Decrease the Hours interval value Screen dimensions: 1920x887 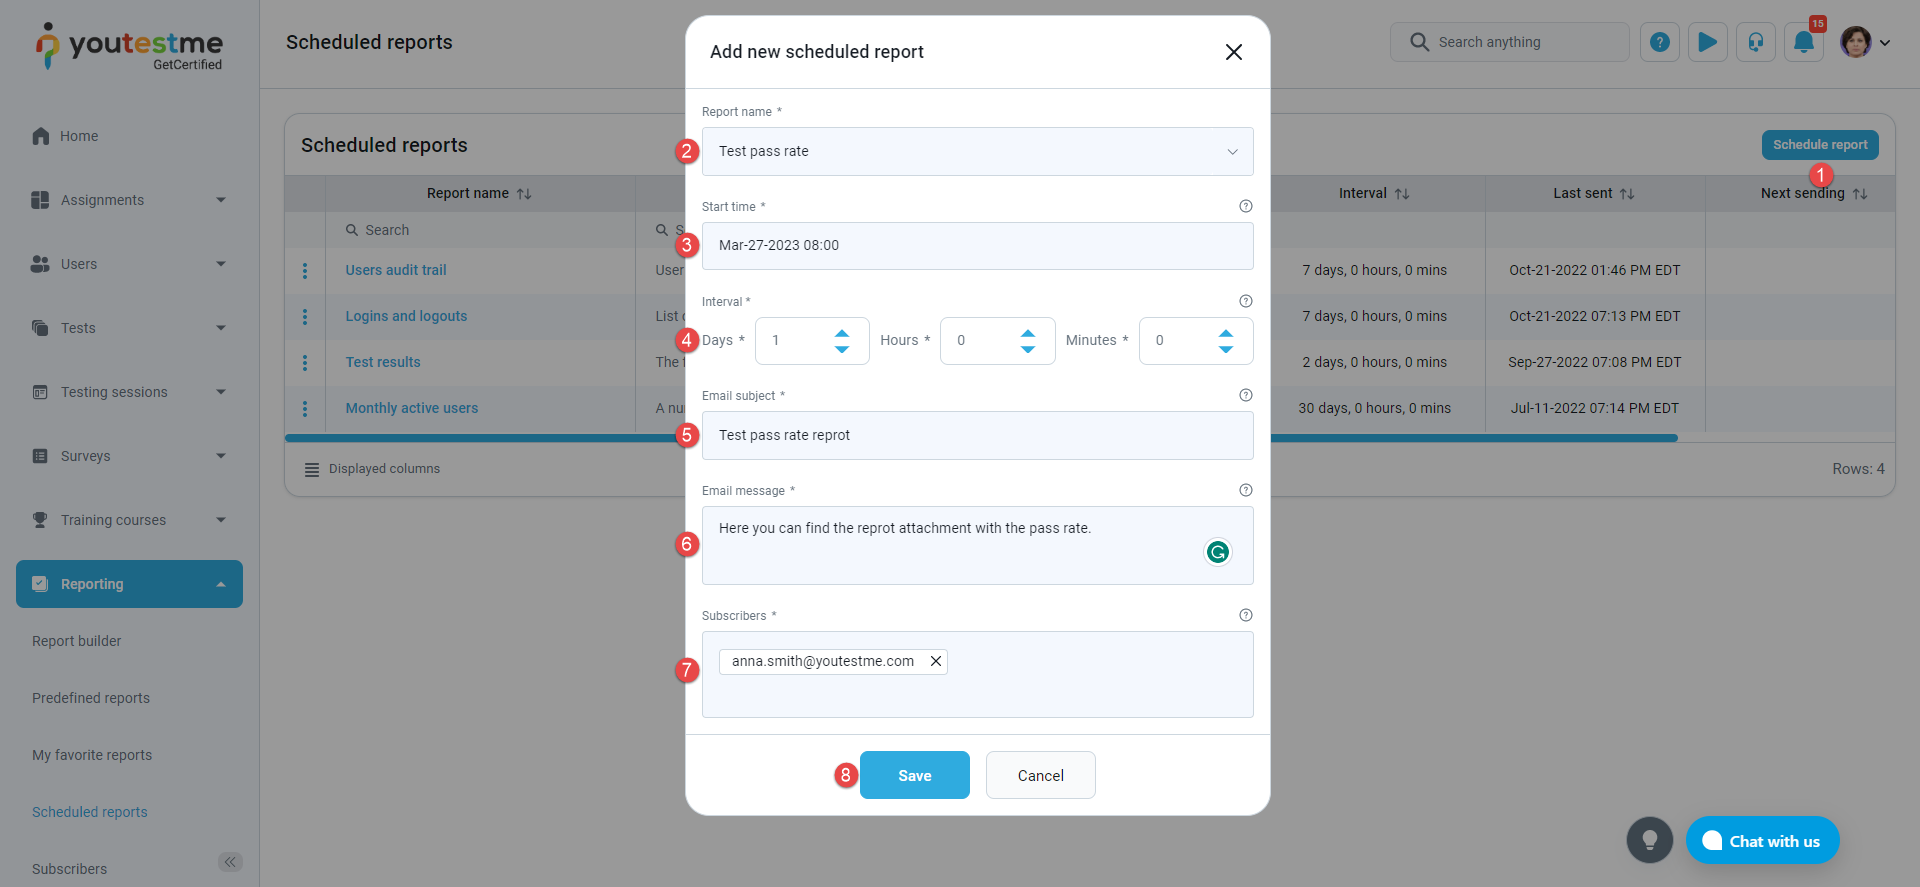(1027, 349)
